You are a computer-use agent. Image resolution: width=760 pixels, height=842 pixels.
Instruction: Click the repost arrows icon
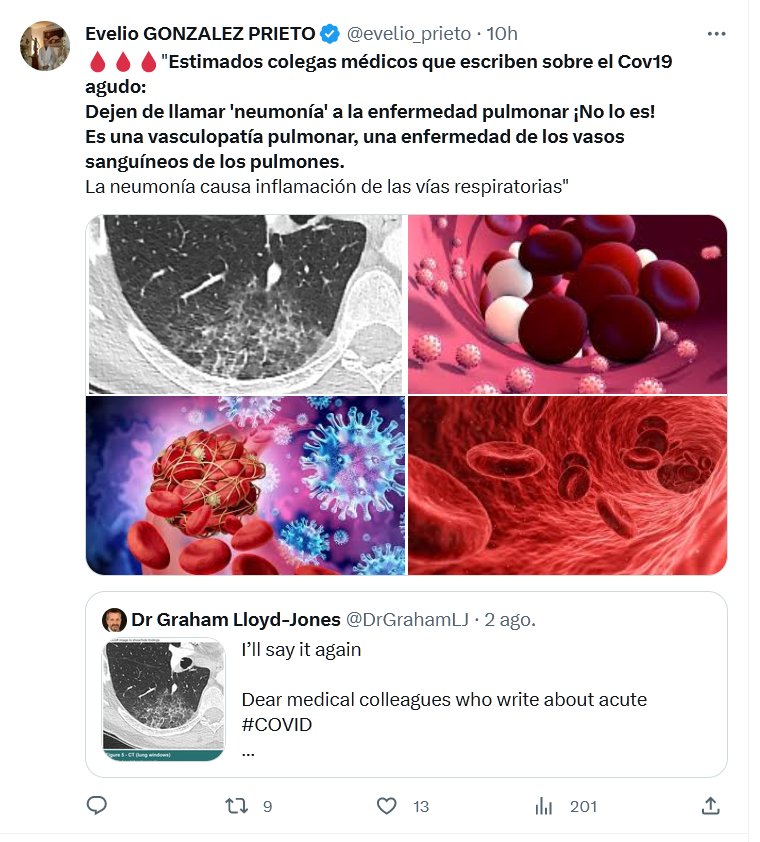click(236, 805)
